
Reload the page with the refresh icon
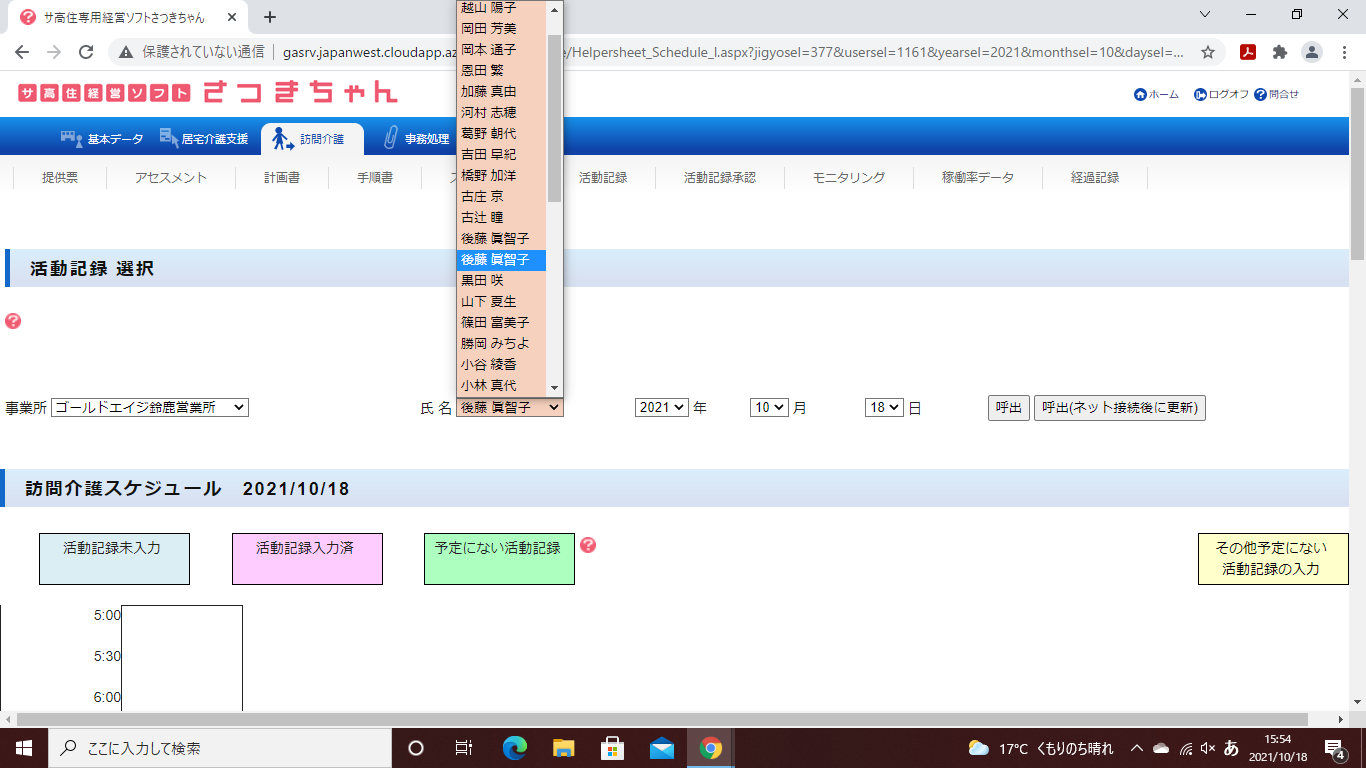[86, 52]
